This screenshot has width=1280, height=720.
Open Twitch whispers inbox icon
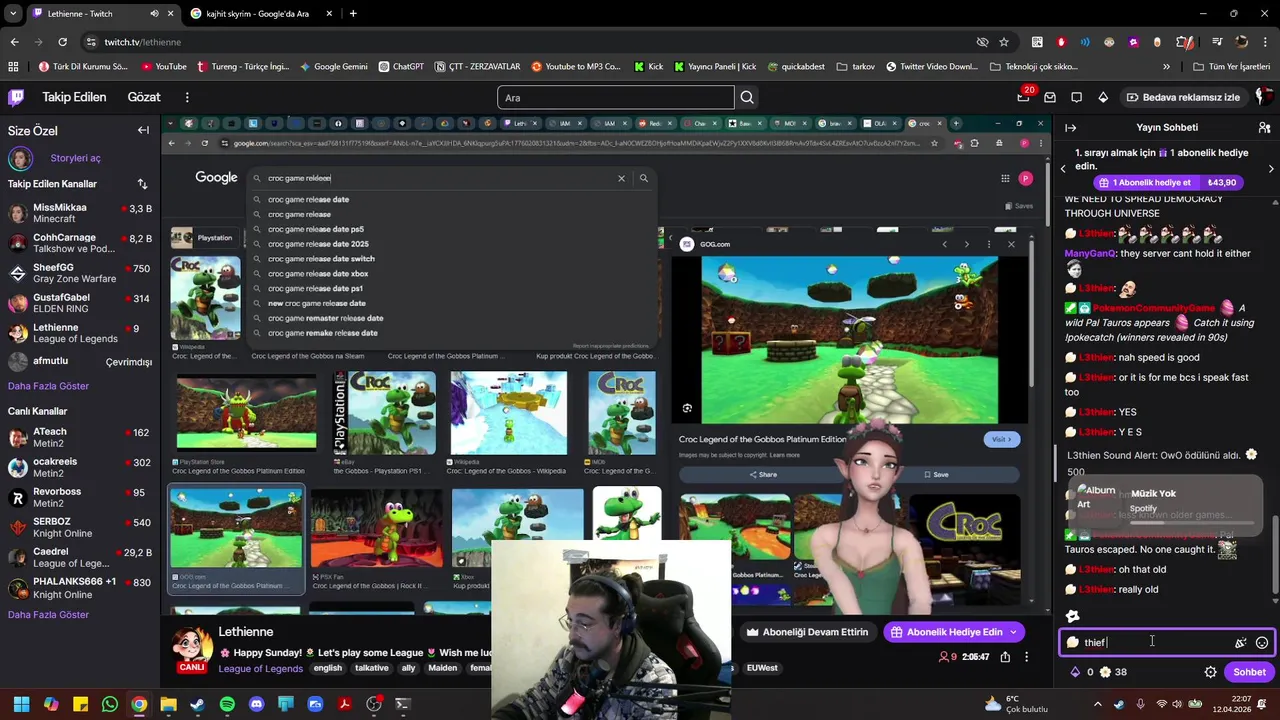click(1050, 97)
